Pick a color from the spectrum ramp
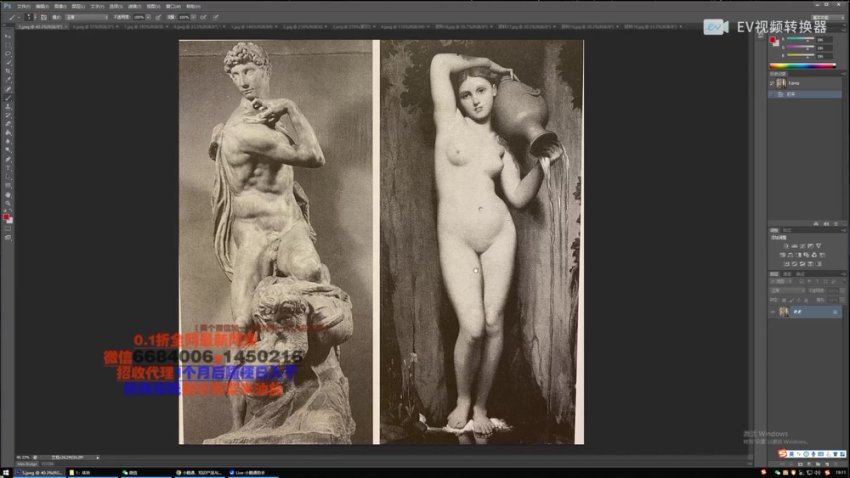This screenshot has width=850, height=478. (802, 66)
